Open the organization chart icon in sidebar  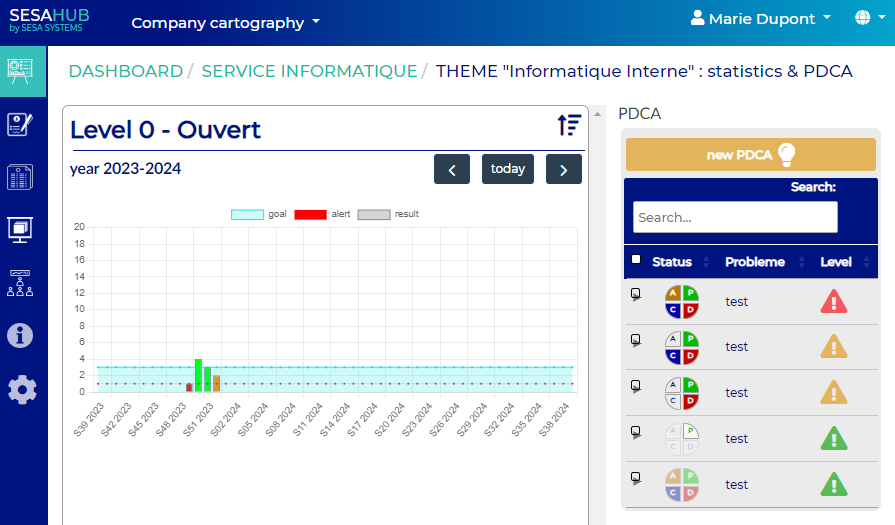22,282
